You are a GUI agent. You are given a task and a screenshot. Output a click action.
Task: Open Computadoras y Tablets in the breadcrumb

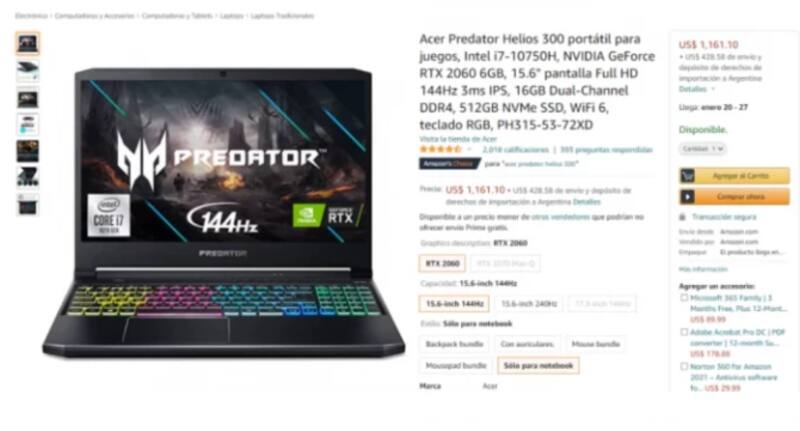[177, 16]
